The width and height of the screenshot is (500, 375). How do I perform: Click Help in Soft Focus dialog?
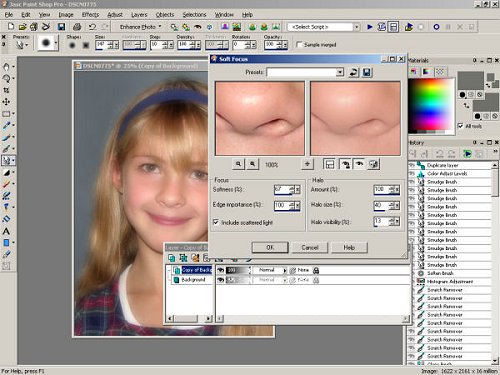[x=349, y=247]
